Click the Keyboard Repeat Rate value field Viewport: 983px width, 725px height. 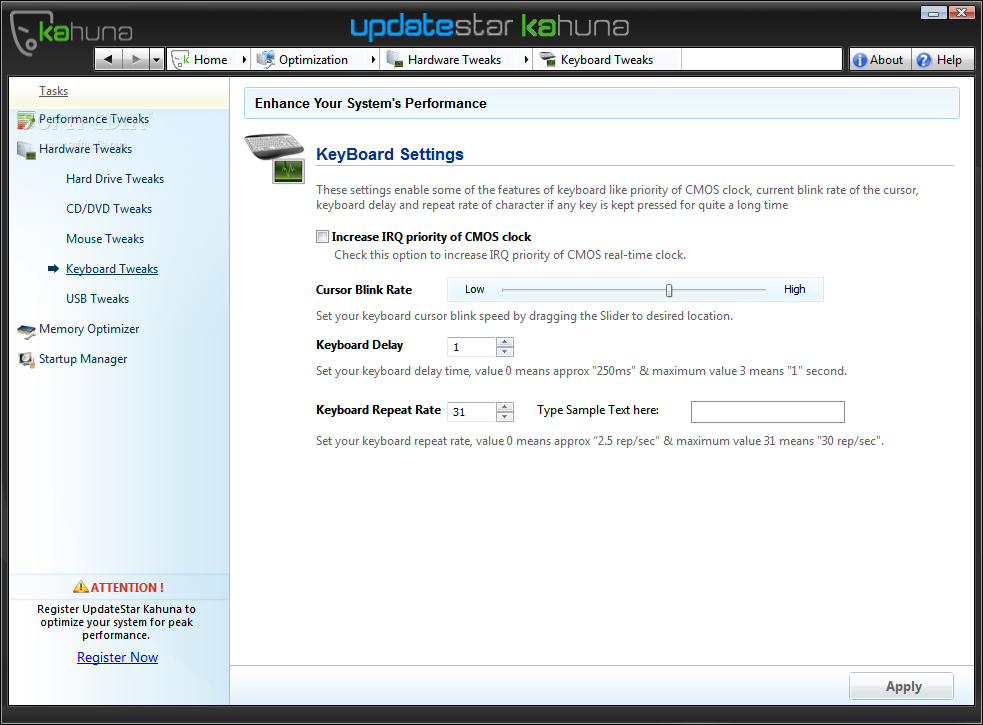tap(471, 412)
